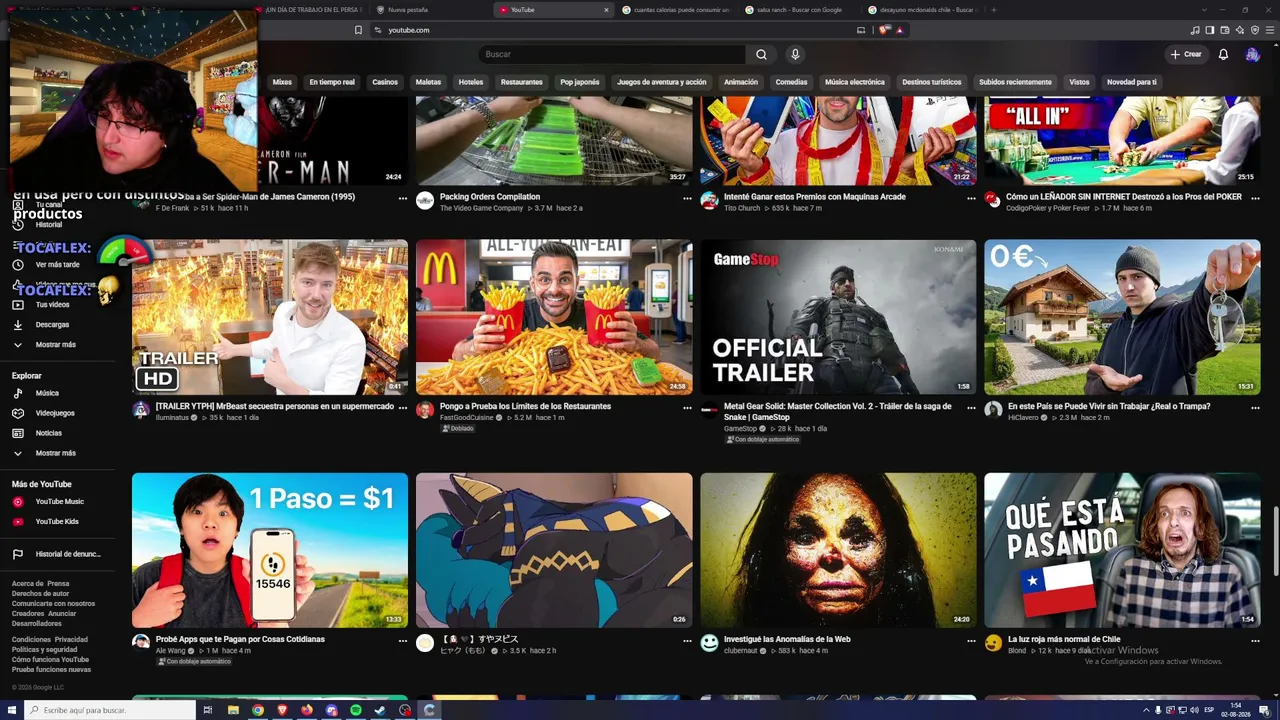The height and width of the screenshot is (720, 1280).
Task: Activate voice search microphone
Action: [x=795, y=54]
